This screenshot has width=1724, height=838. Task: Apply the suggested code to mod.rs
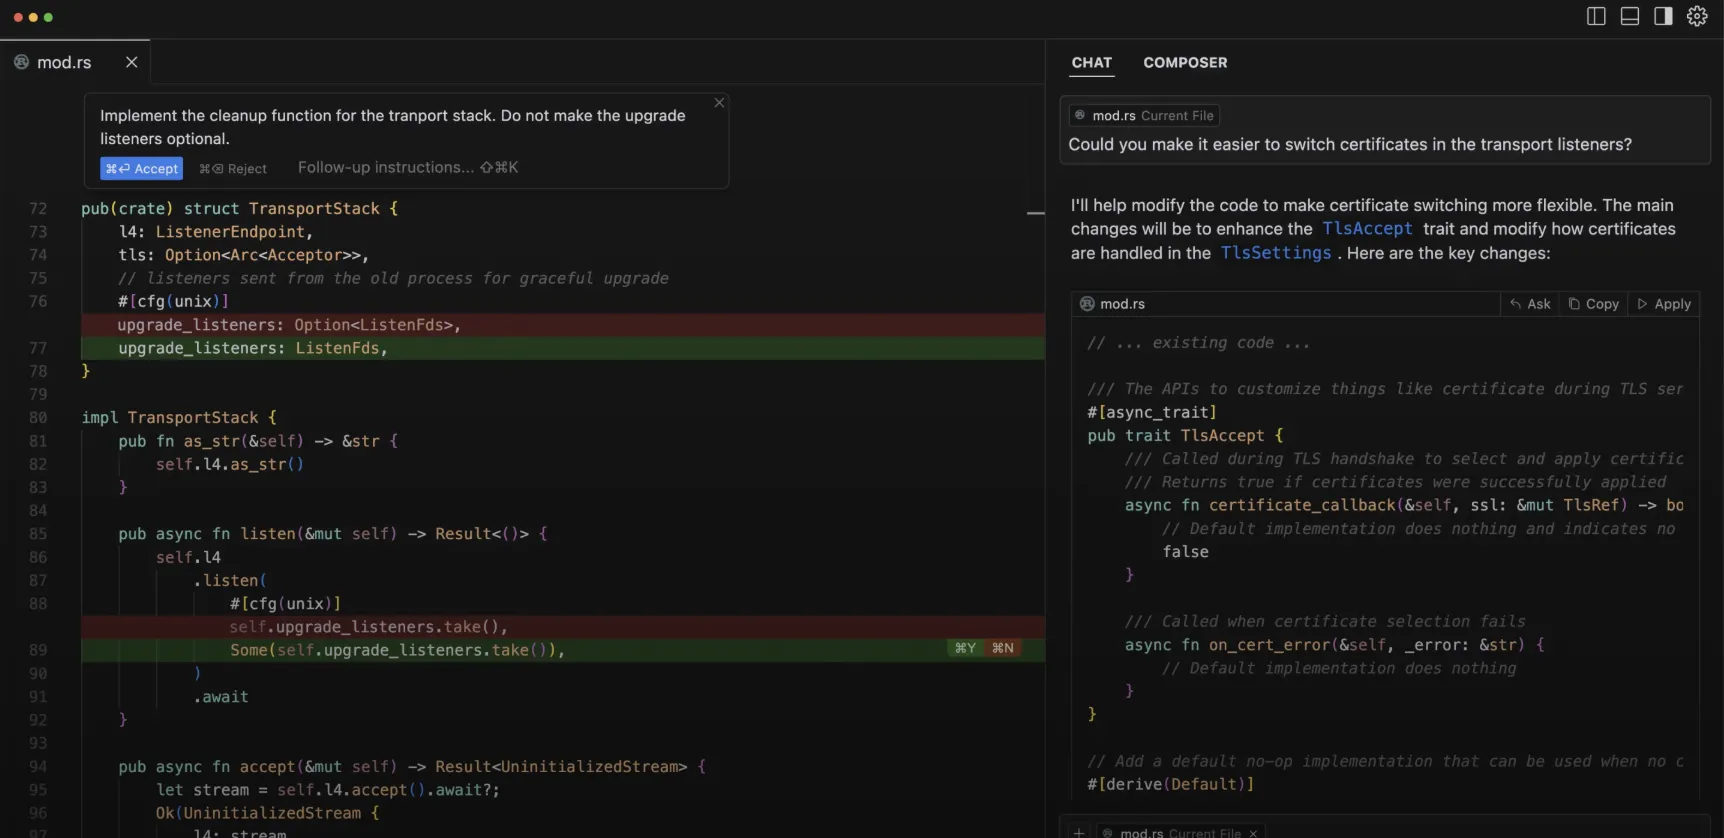[1664, 304]
